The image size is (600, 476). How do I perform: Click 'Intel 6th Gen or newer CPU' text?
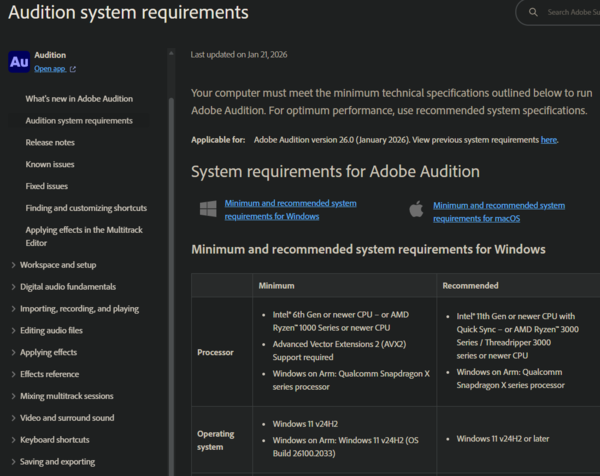point(322,315)
